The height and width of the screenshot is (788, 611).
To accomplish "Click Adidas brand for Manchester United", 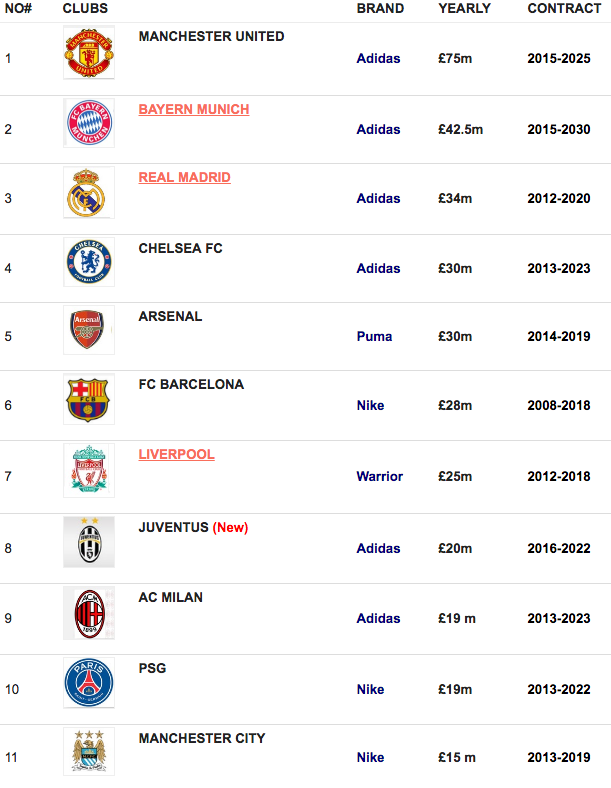I will pos(378,58).
